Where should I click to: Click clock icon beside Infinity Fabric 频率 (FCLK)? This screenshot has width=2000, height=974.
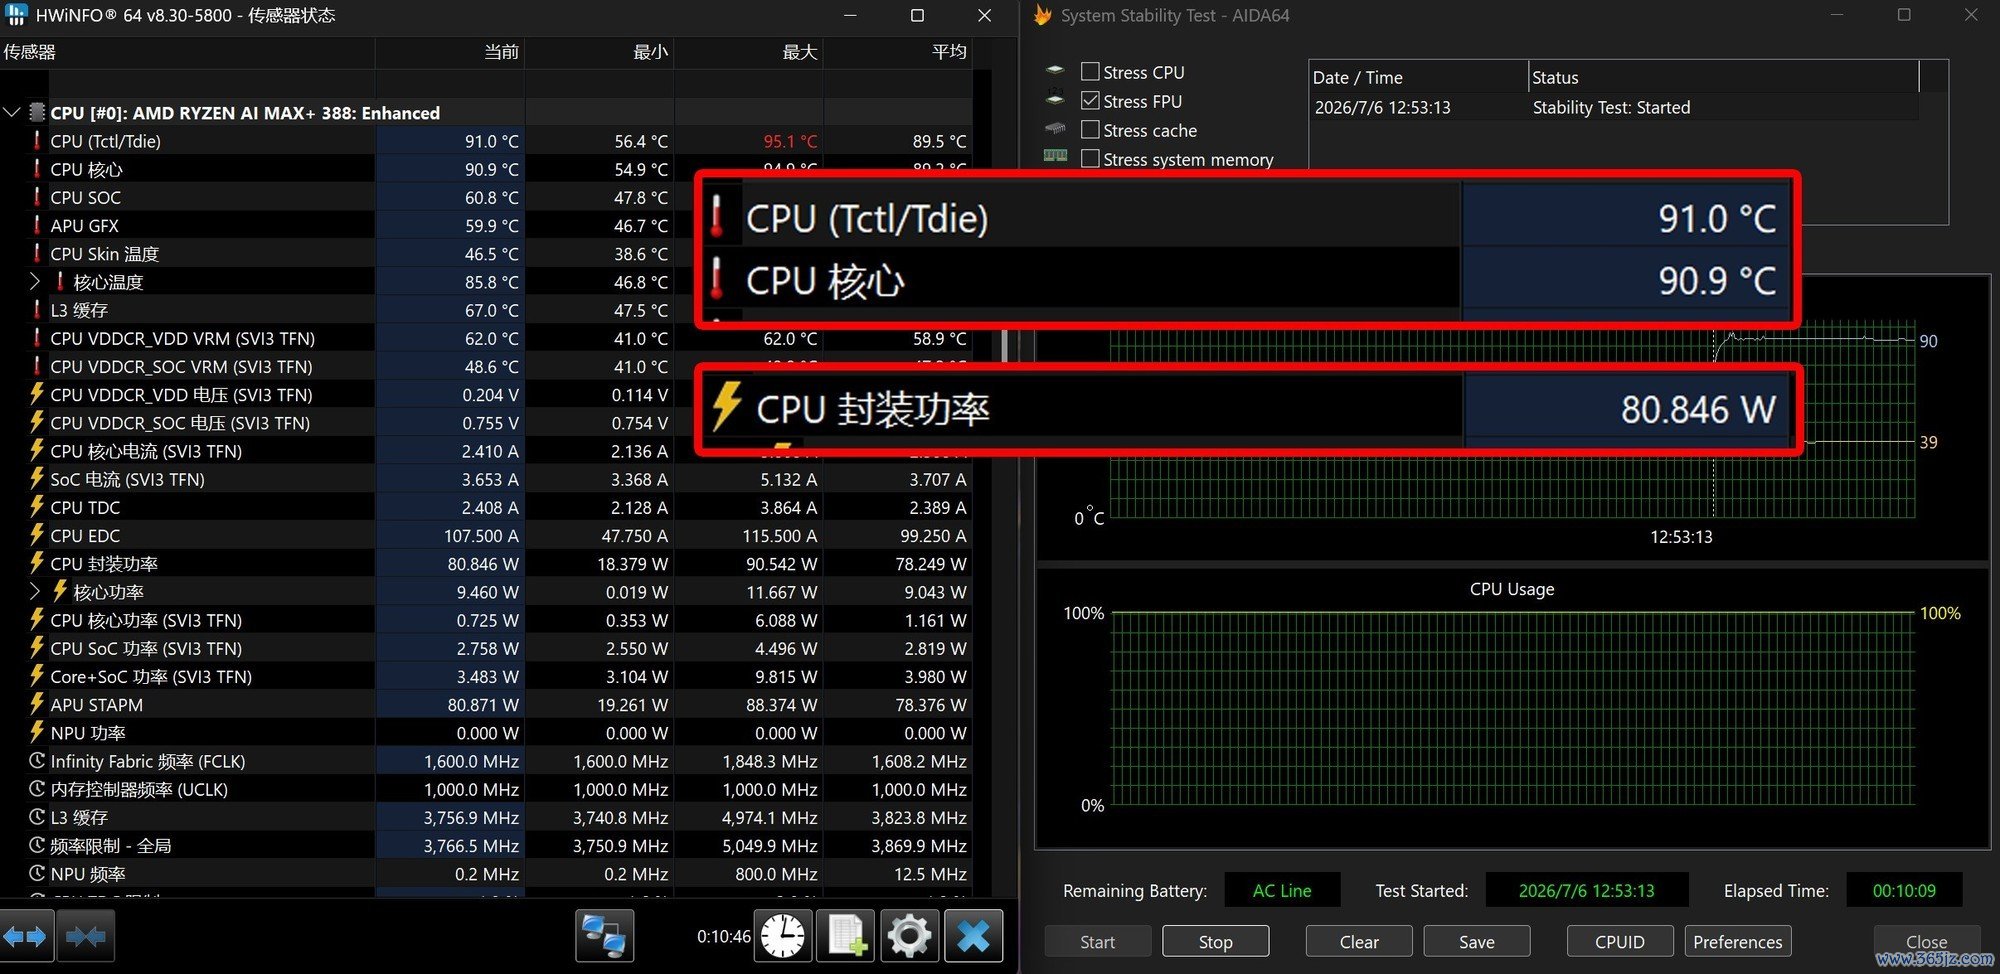coord(37,761)
